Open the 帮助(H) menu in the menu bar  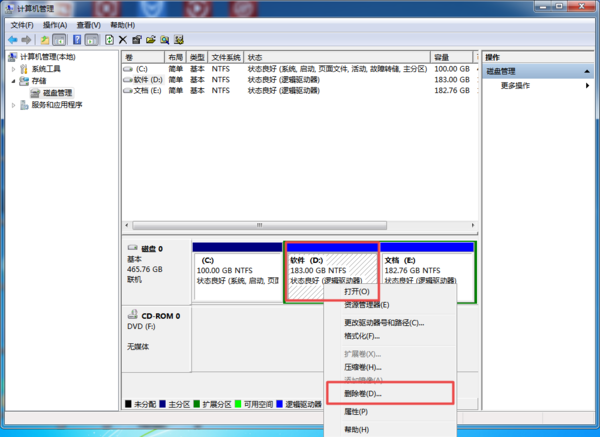tap(122, 25)
